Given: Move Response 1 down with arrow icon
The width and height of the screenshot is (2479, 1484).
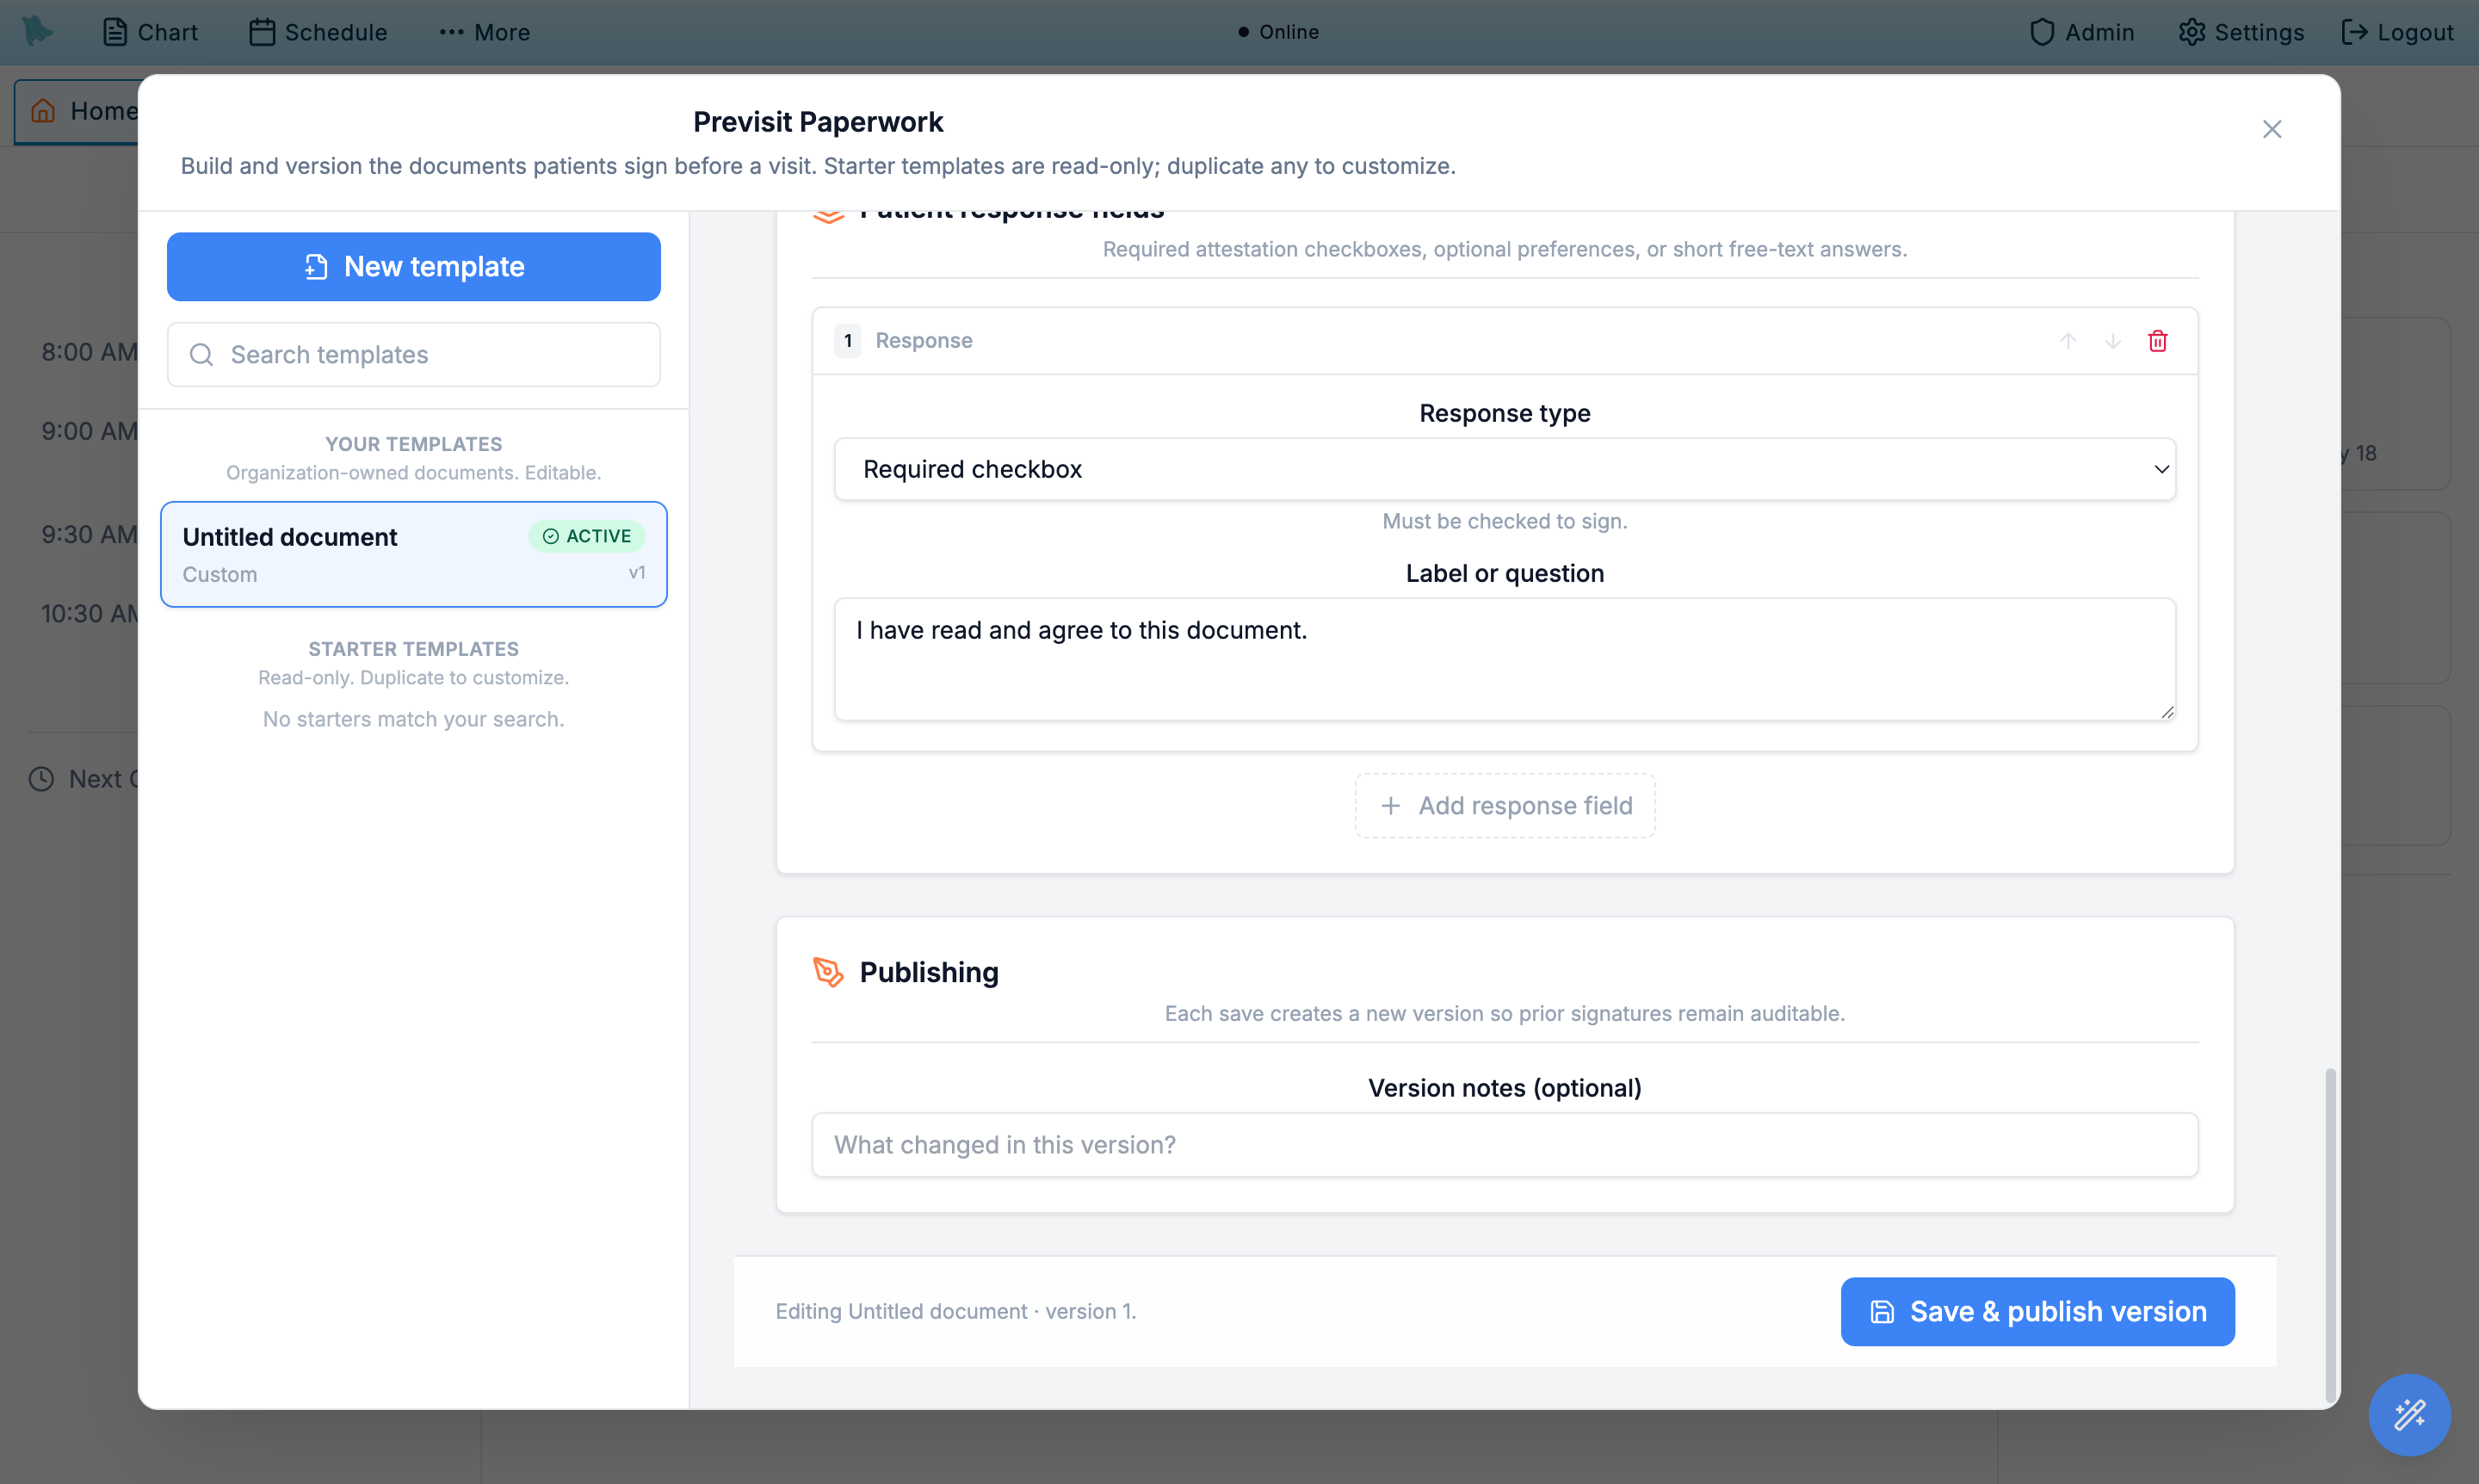Looking at the screenshot, I should tap(2112, 341).
